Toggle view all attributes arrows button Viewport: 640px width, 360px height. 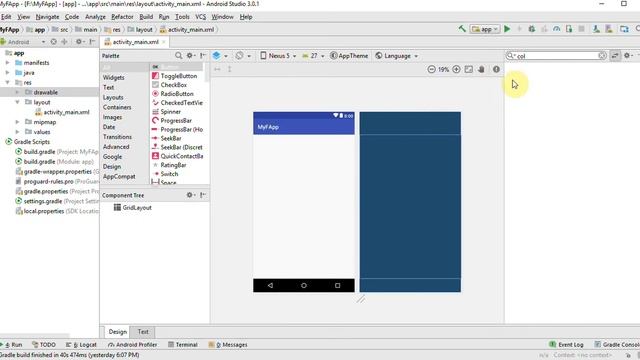coord(615,56)
